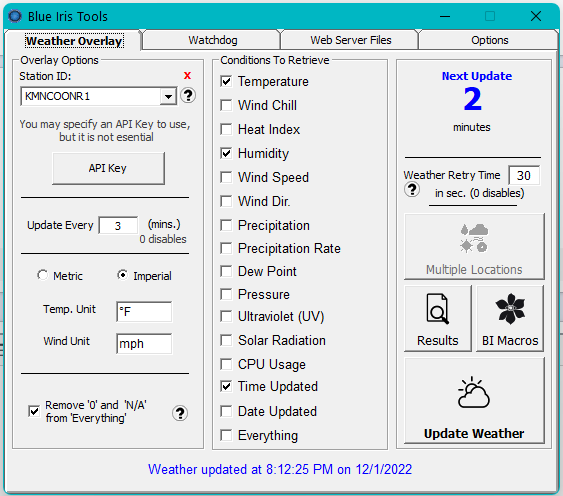Viewport: 563px width, 496px height.
Task: Open the Multiple Locations button
Action: (474, 246)
